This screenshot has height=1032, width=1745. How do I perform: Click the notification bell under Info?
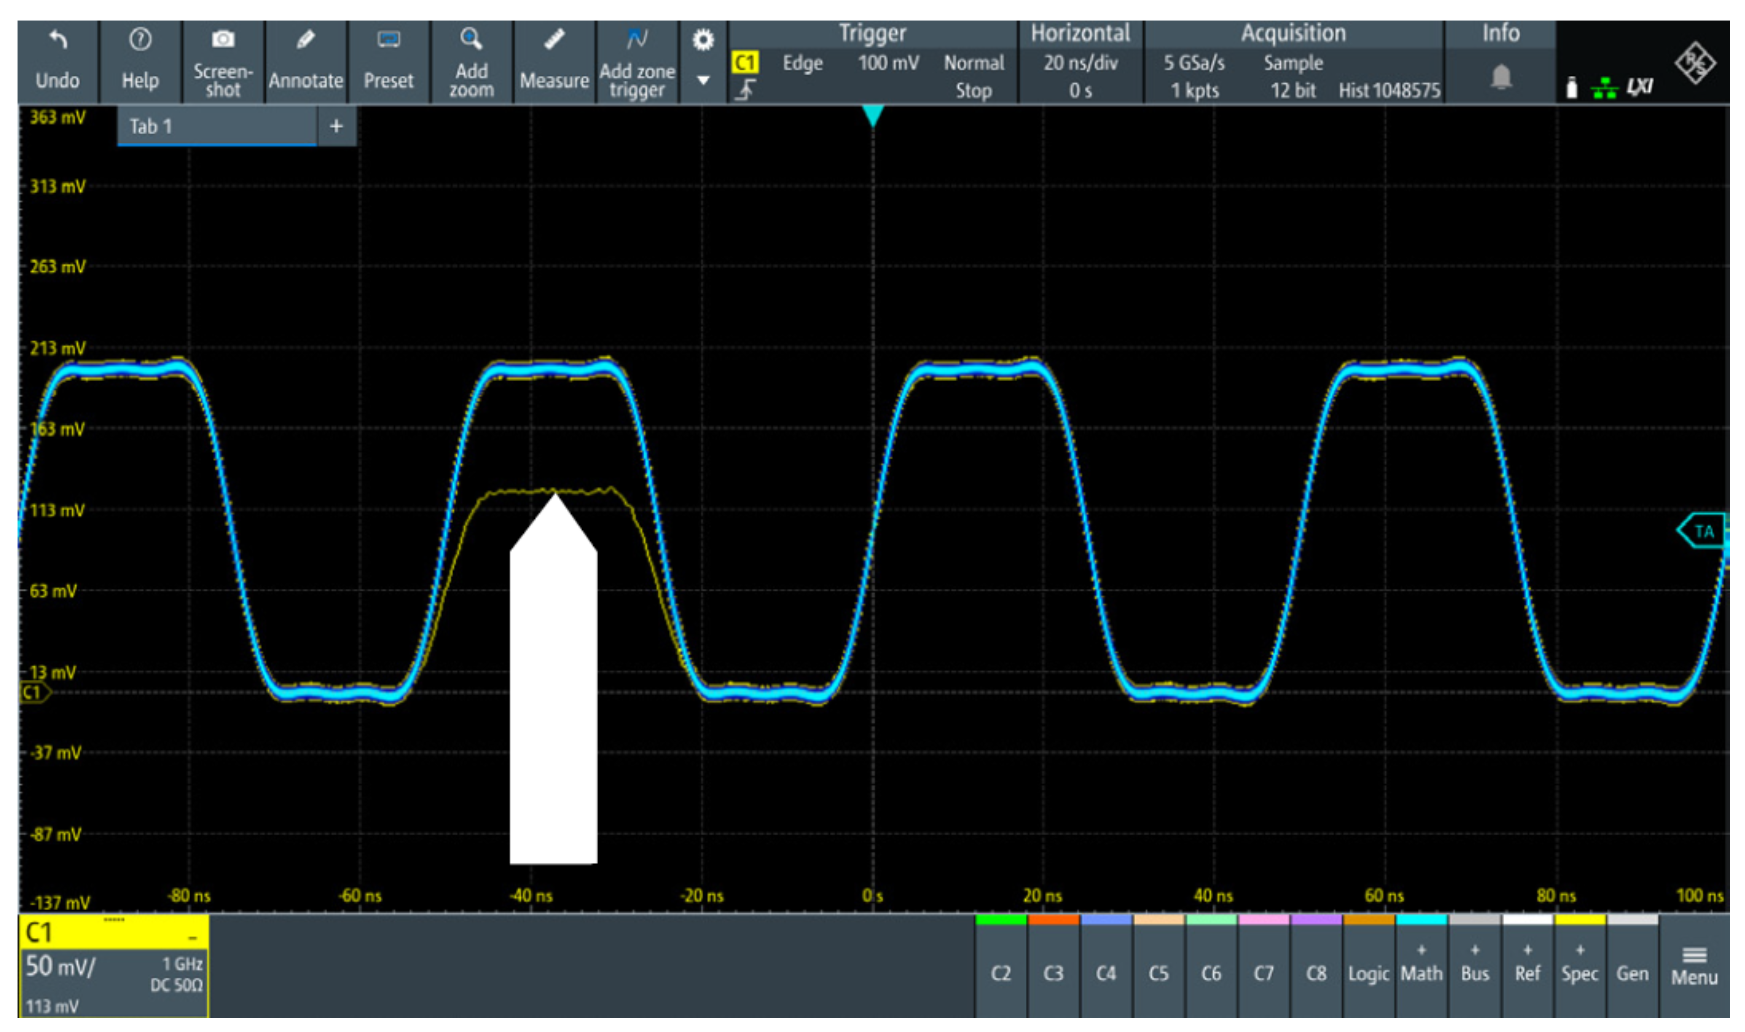(x=1500, y=77)
